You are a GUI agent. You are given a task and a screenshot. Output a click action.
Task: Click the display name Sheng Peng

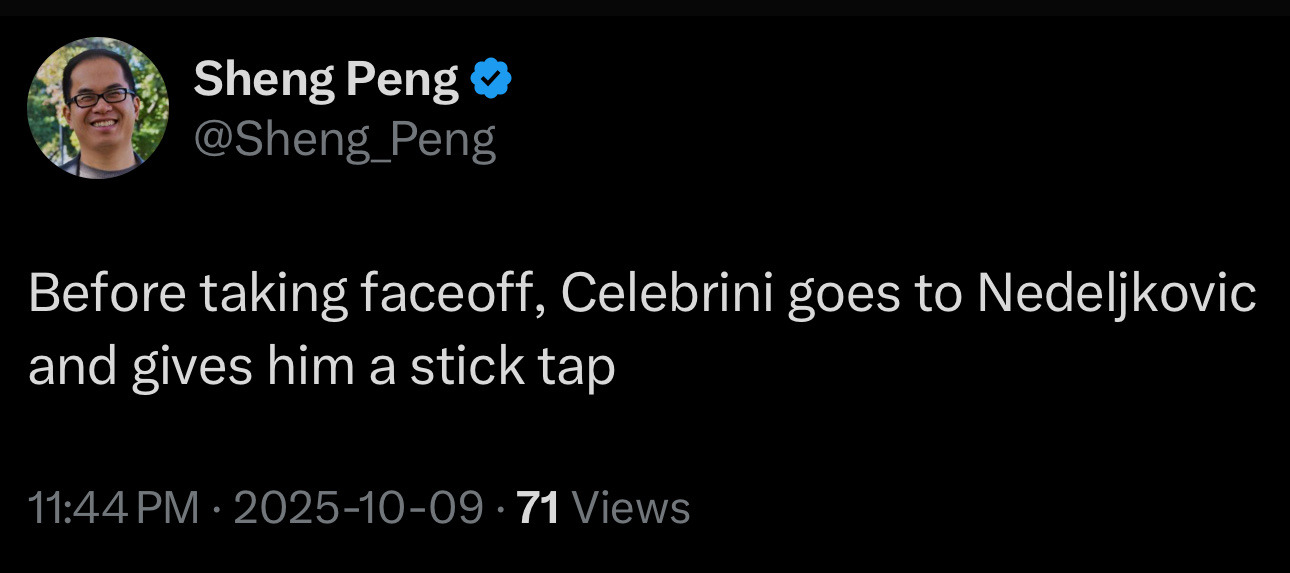coord(326,79)
